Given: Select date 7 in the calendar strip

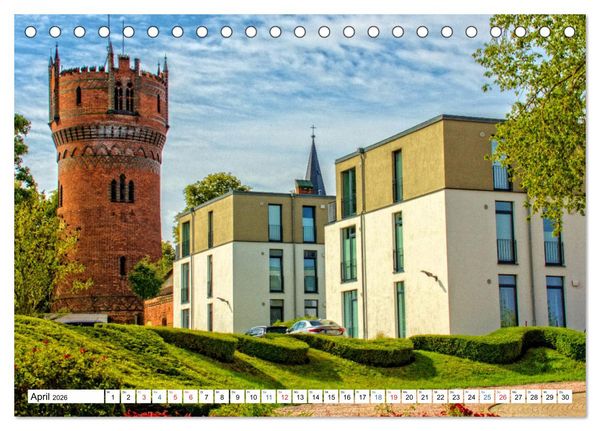Looking at the screenshot, I should click(206, 397).
